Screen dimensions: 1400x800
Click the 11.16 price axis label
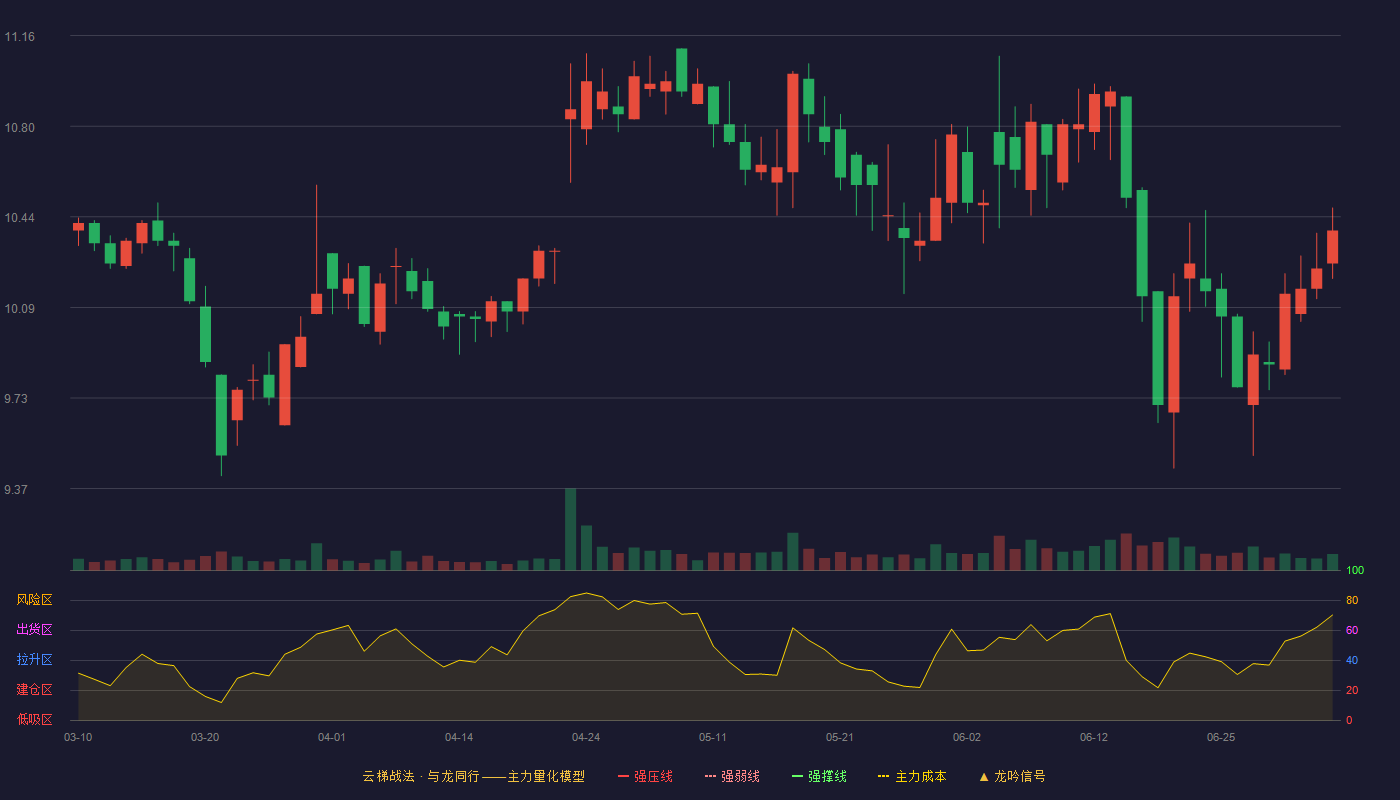pos(20,37)
